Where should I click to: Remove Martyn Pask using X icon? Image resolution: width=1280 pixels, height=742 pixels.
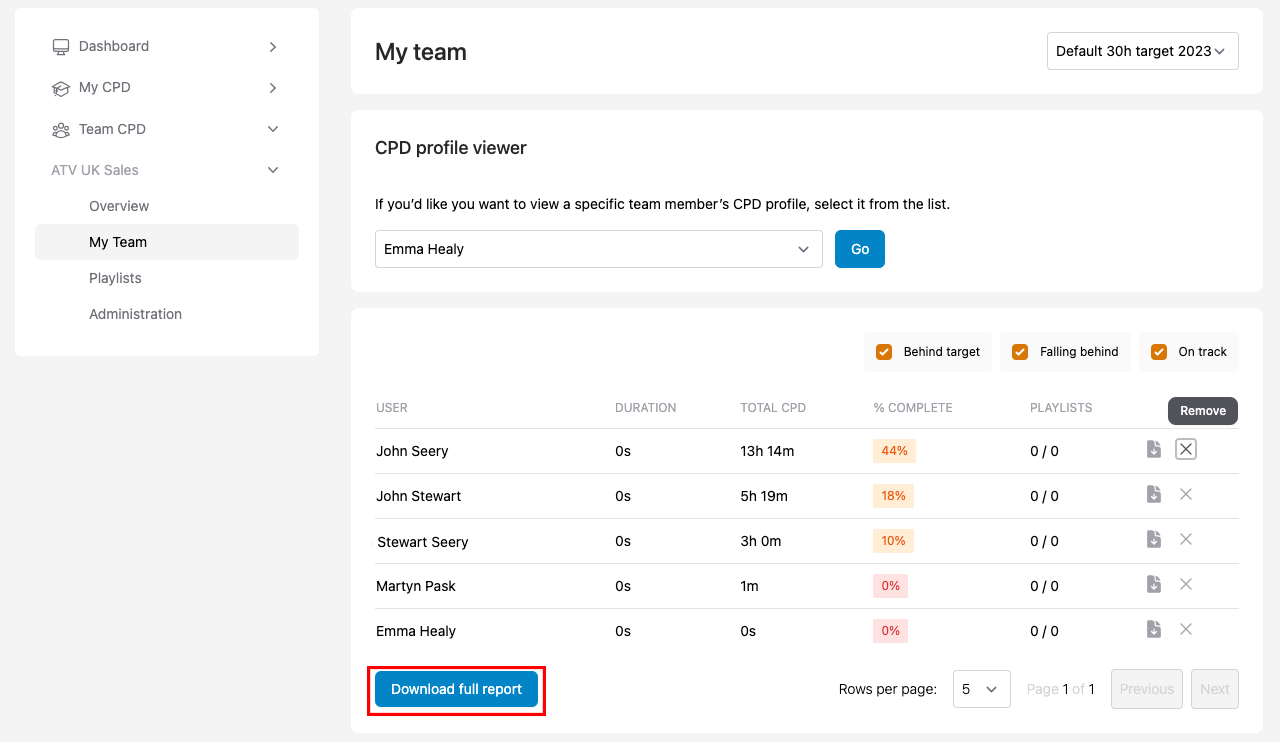(1185, 584)
